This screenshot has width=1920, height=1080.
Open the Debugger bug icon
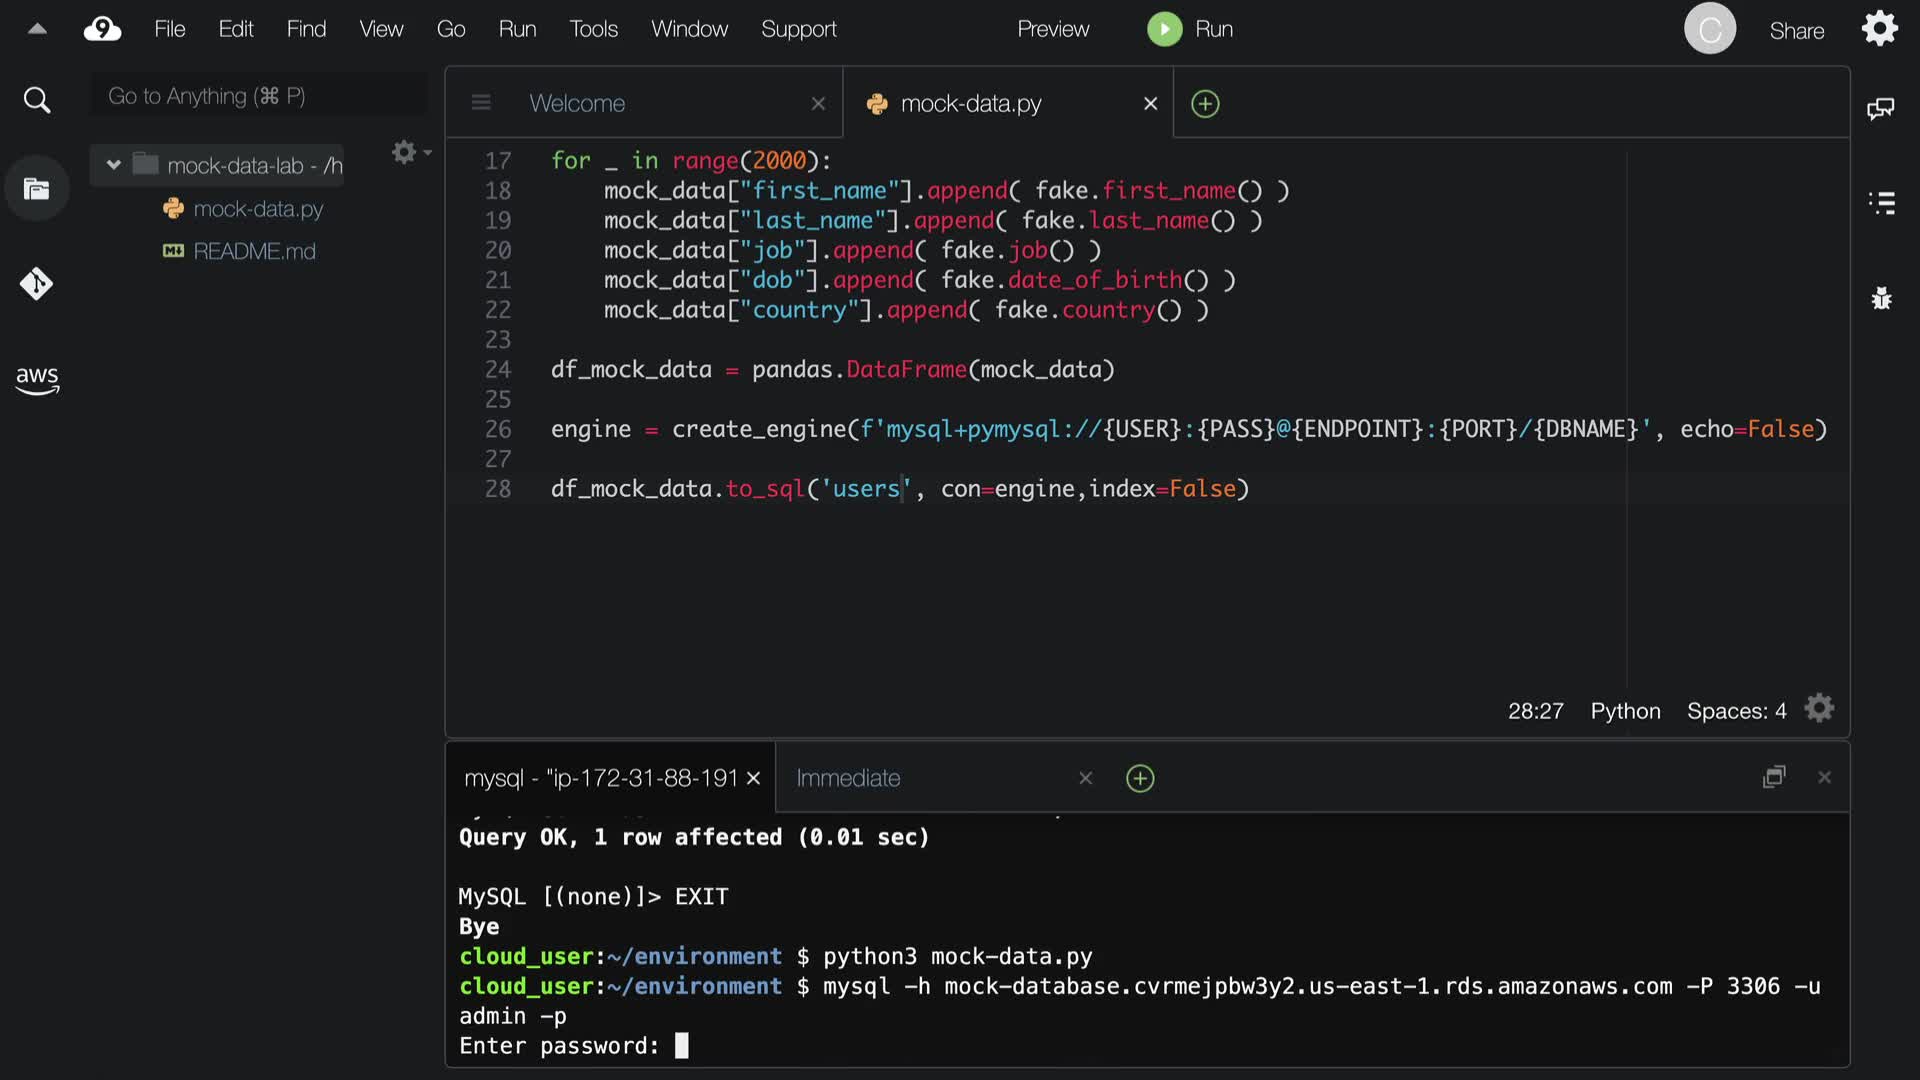tap(1881, 298)
